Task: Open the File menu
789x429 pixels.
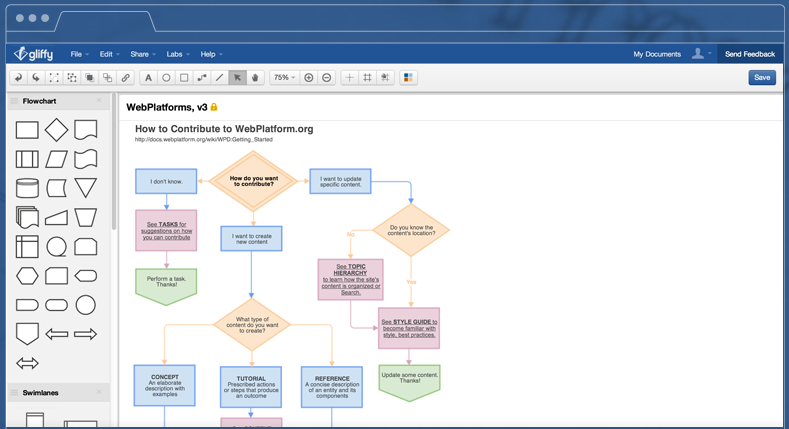Action: pyautogui.click(x=80, y=54)
